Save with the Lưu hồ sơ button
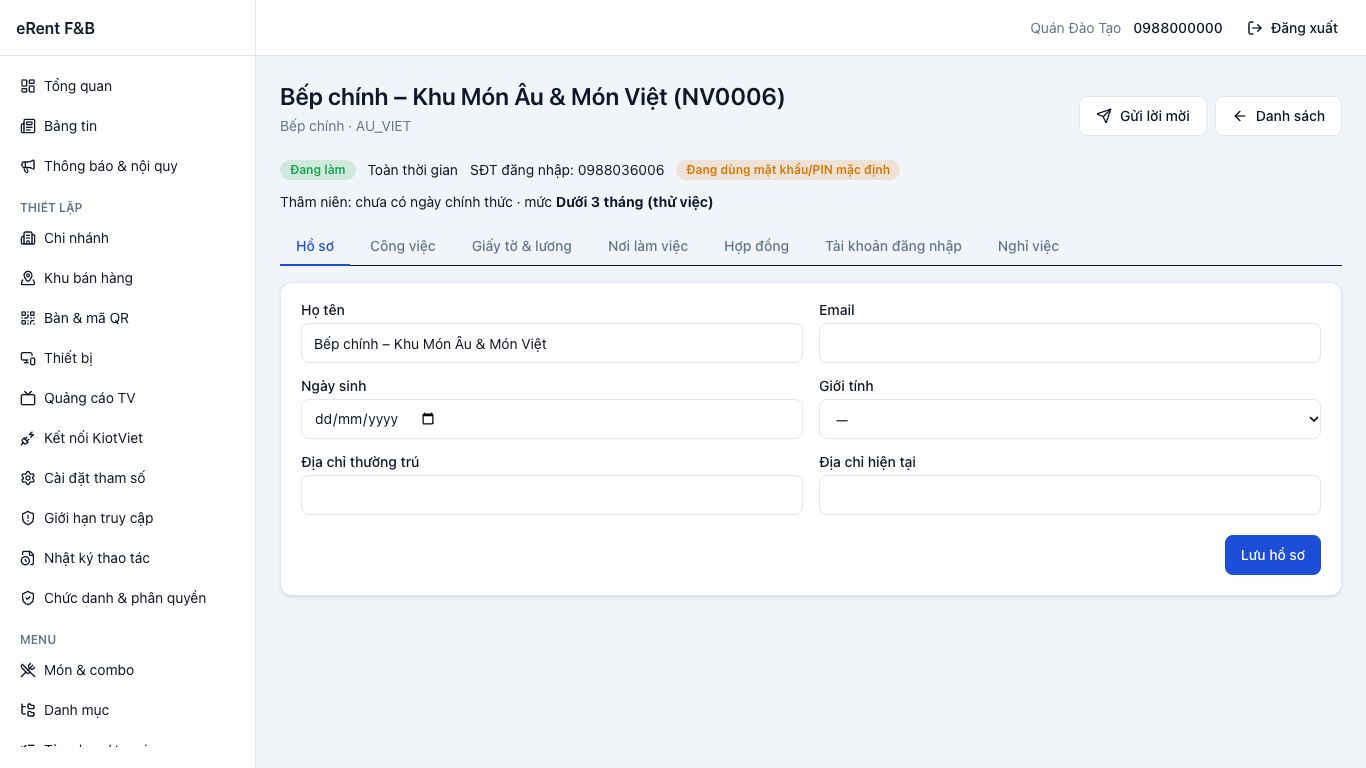 [1273, 555]
